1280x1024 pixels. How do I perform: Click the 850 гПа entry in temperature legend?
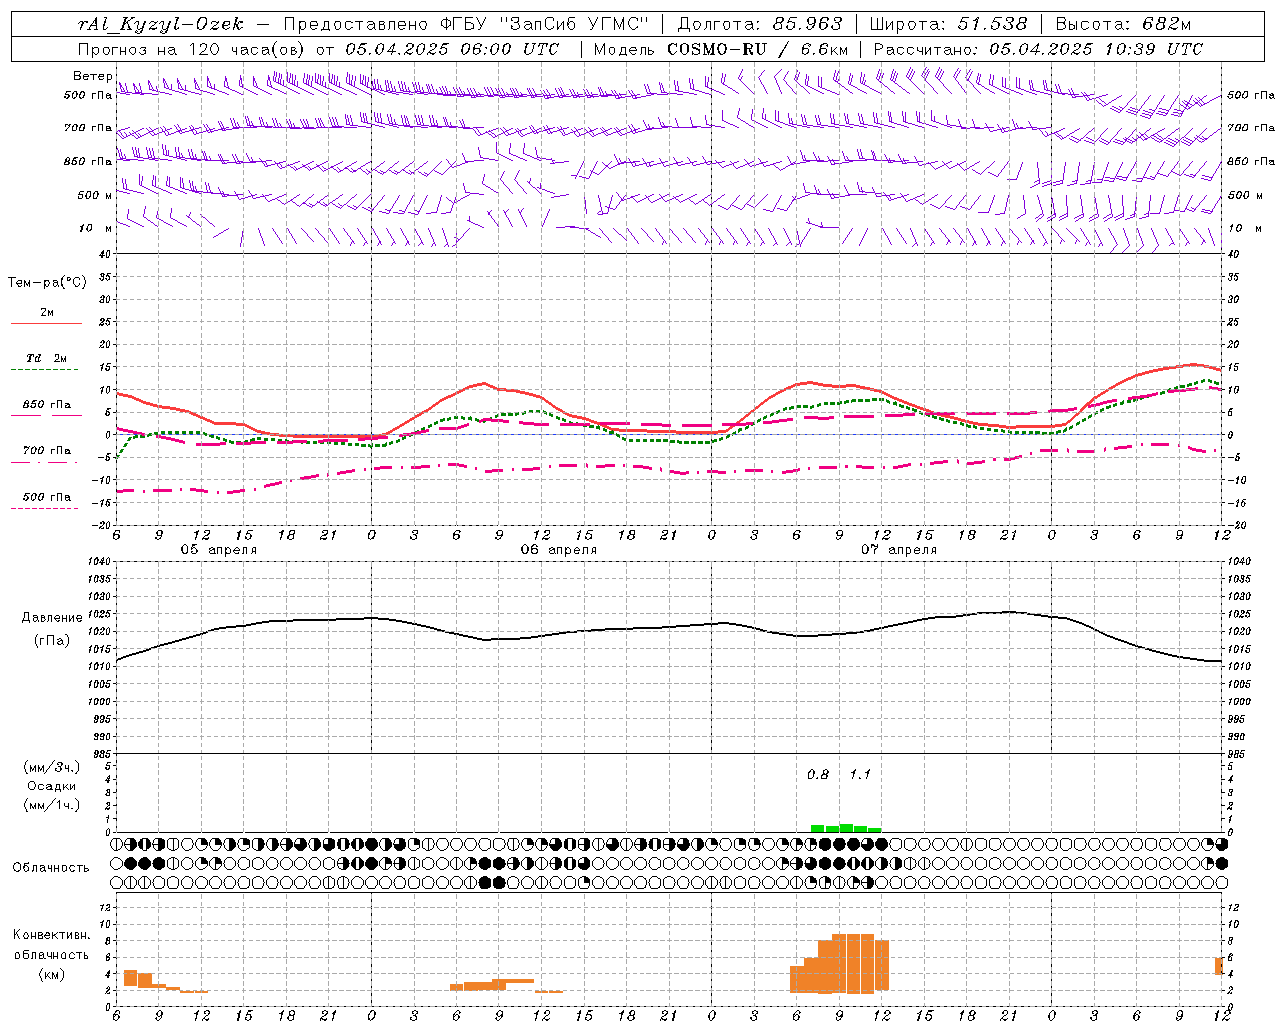(x=47, y=405)
